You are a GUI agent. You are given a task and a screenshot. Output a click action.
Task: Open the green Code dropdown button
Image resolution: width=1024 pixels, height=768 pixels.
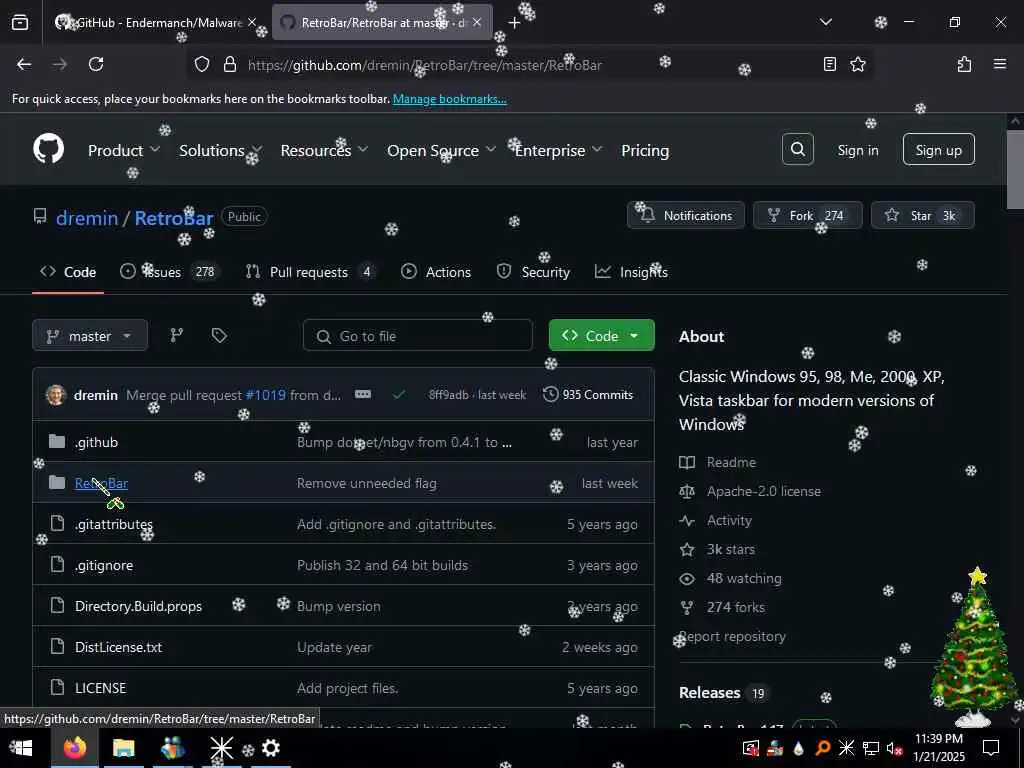[601, 336]
